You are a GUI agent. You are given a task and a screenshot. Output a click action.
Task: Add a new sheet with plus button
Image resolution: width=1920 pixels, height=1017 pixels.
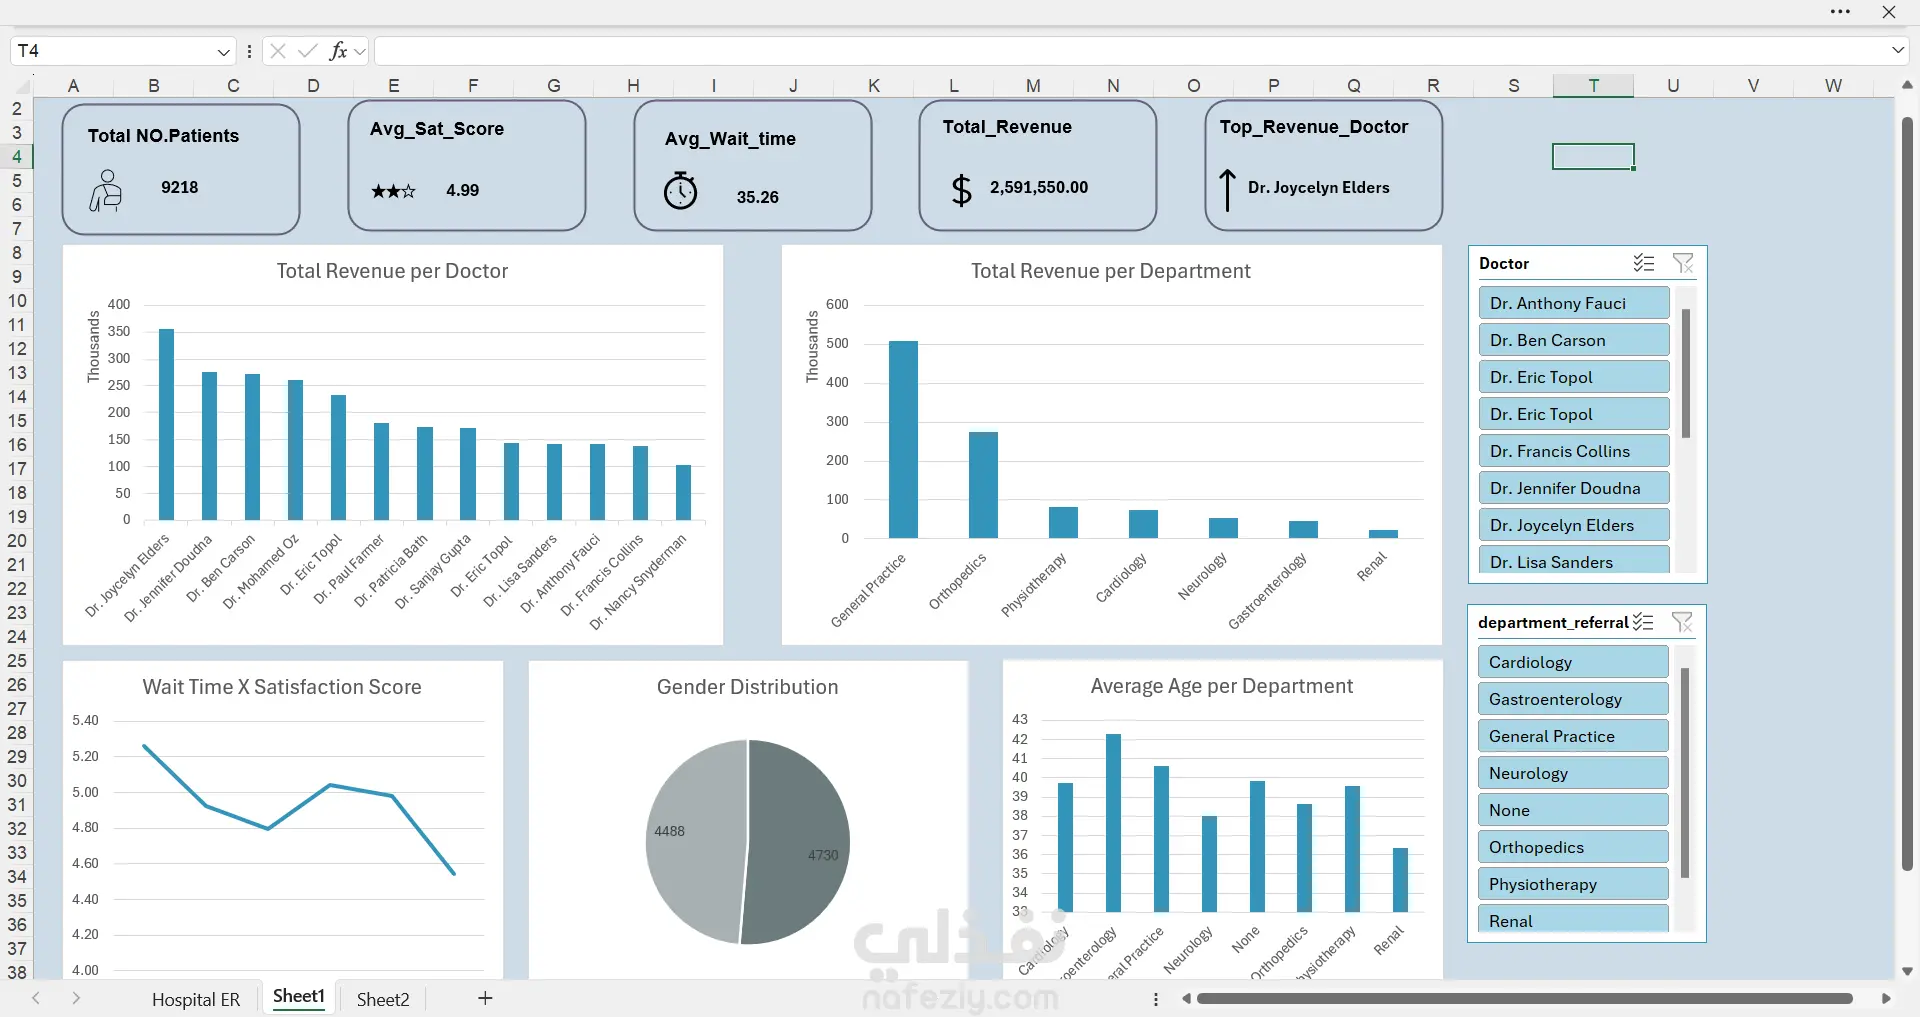485,998
